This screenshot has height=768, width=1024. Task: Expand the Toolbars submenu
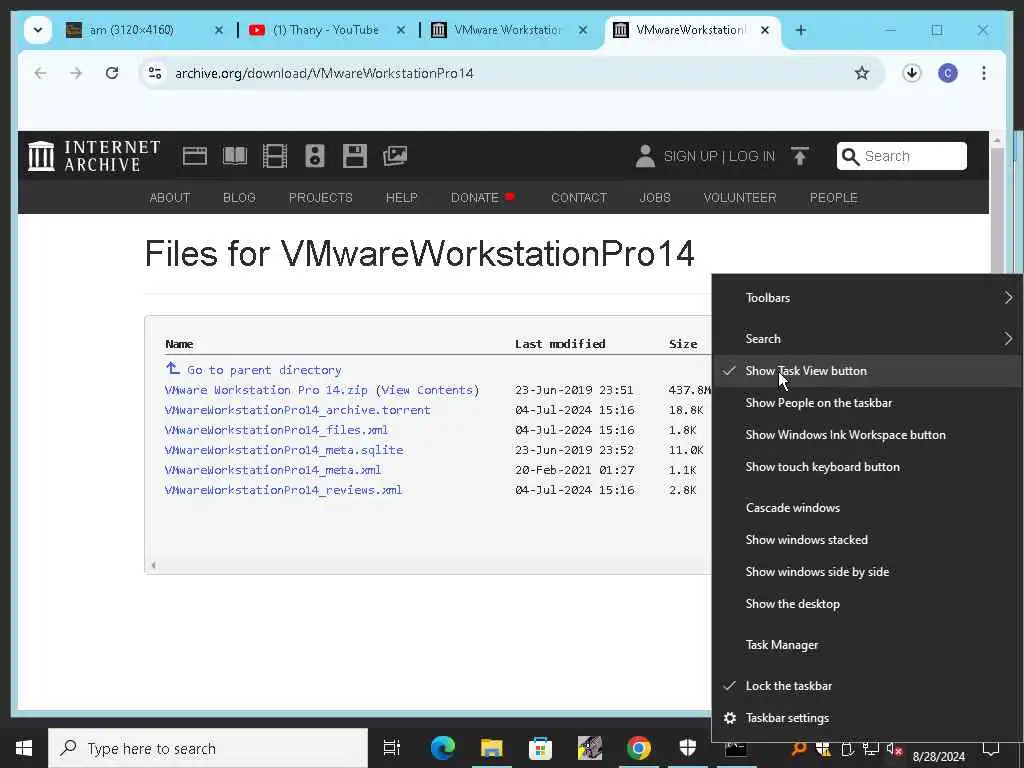(867, 298)
